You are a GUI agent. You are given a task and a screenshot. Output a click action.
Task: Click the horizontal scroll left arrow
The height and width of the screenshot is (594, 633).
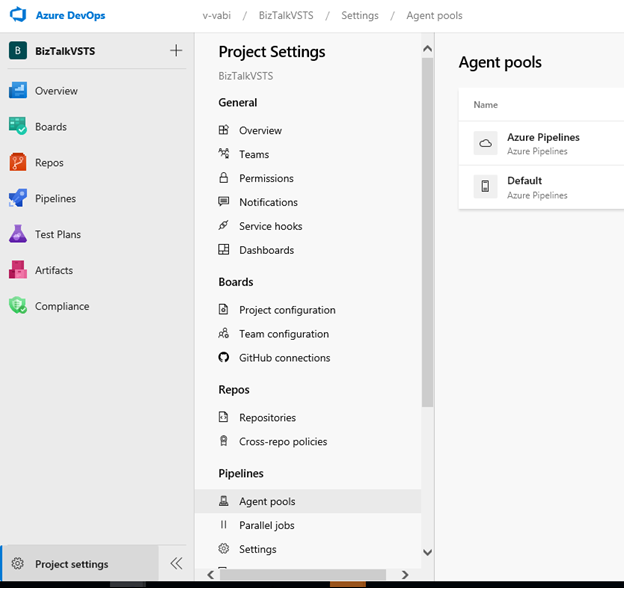(211, 574)
